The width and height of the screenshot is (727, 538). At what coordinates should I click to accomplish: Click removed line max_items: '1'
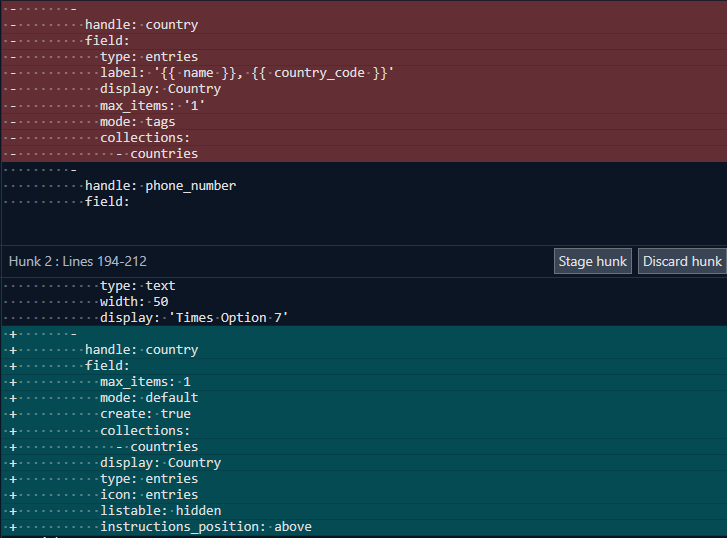coord(364,106)
